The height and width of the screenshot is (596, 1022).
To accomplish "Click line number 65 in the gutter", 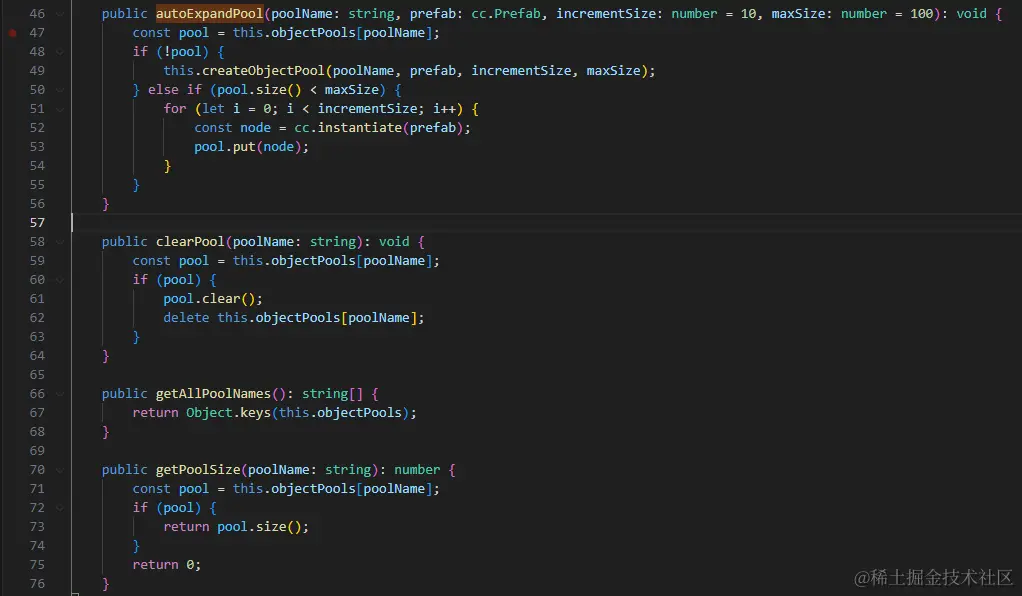I will tap(37, 375).
